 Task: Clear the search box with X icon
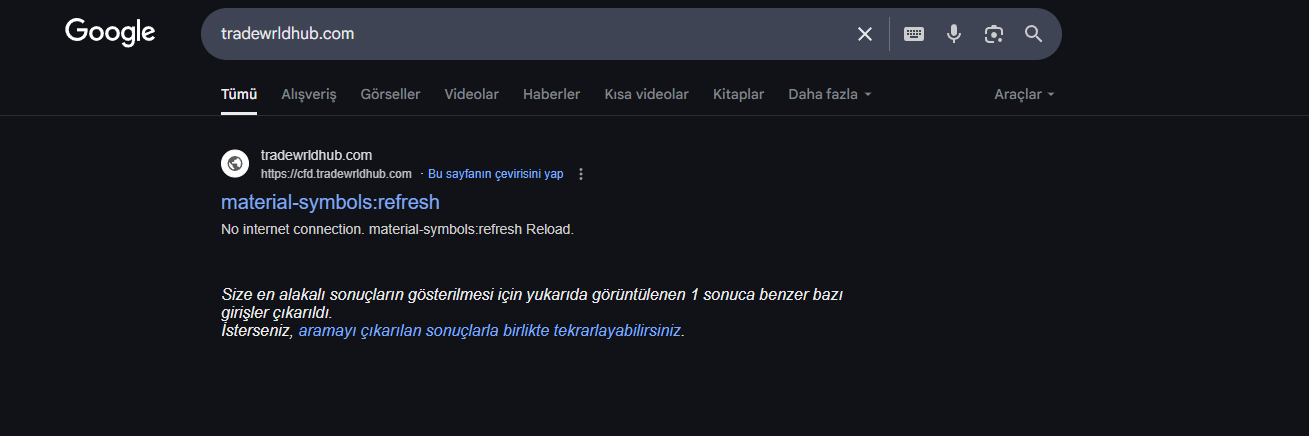(865, 34)
